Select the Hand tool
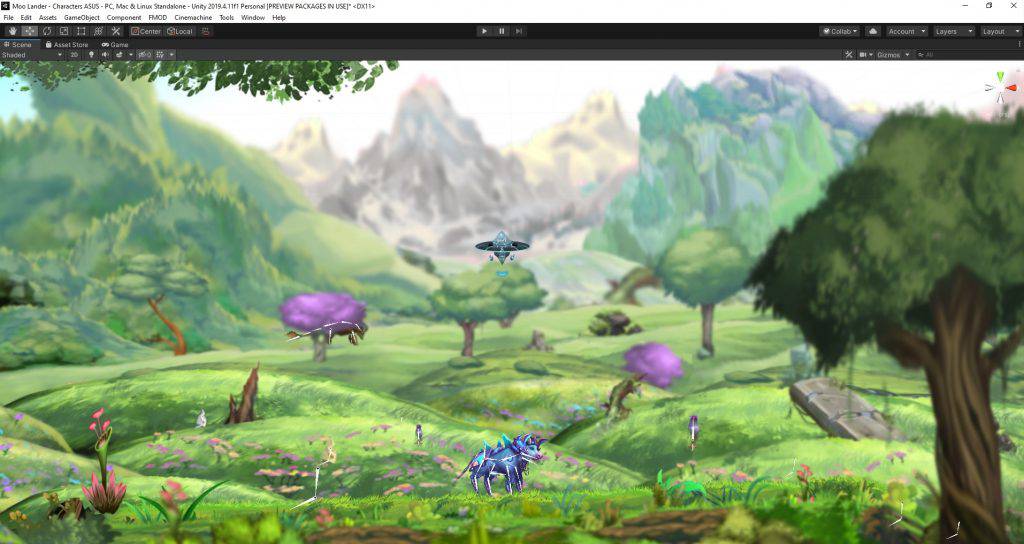The width and height of the screenshot is (1024, 544). 12,31
